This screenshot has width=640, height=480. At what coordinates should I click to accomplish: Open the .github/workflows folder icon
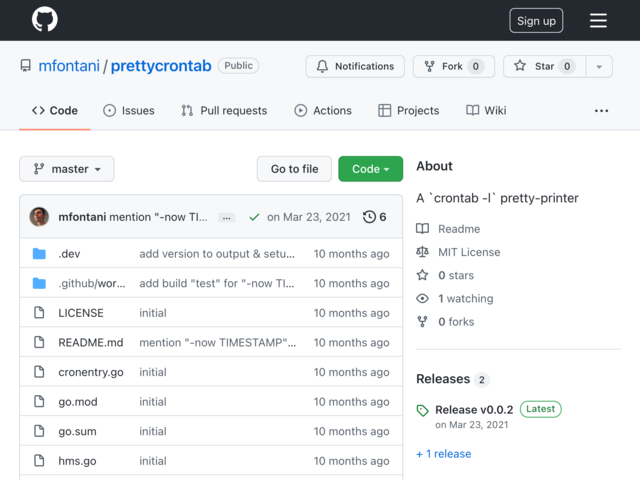[x=39, y=283]
